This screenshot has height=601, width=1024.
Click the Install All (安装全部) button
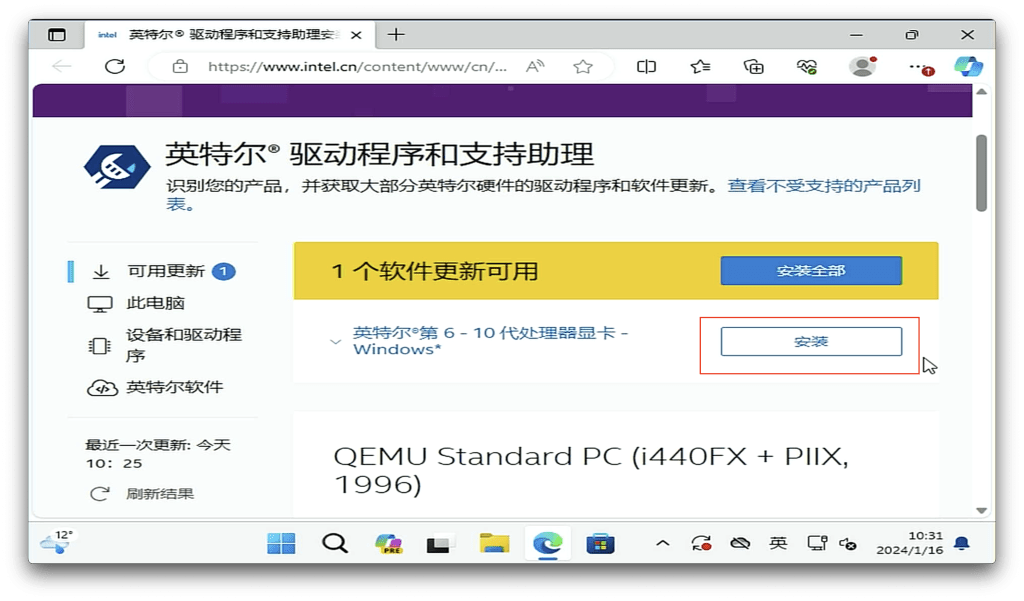click(811, 271)
